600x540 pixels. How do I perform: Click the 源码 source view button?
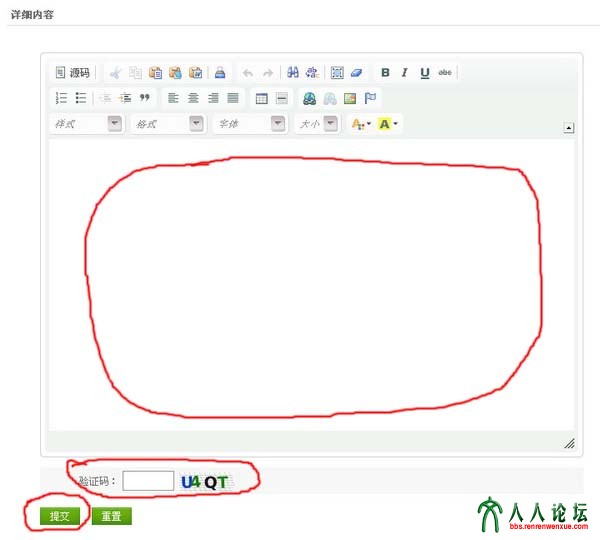click(x=73, y=73)
